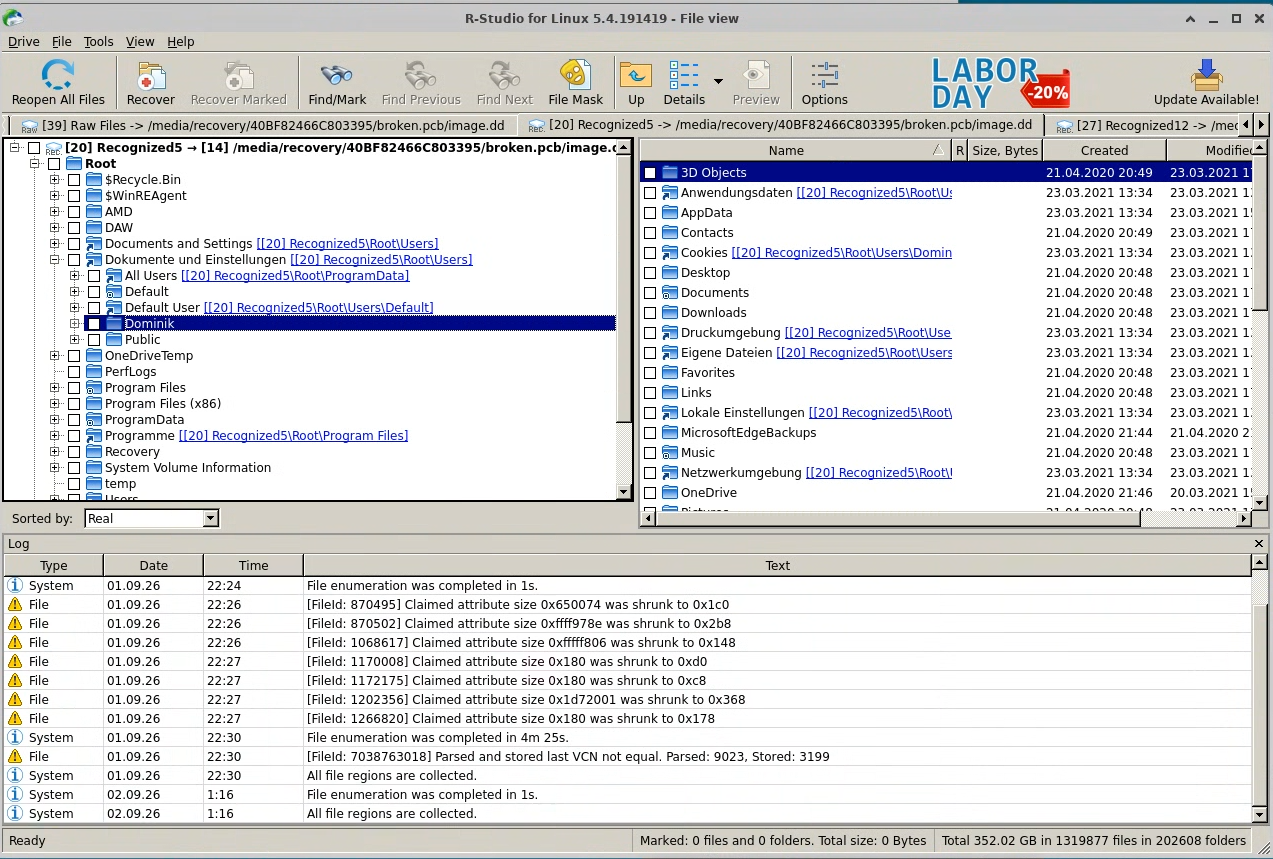This screenshot has height=859, width=1273.
Task: Click the file list horizontal scrollbar left arrow
Action: [647, 518]
